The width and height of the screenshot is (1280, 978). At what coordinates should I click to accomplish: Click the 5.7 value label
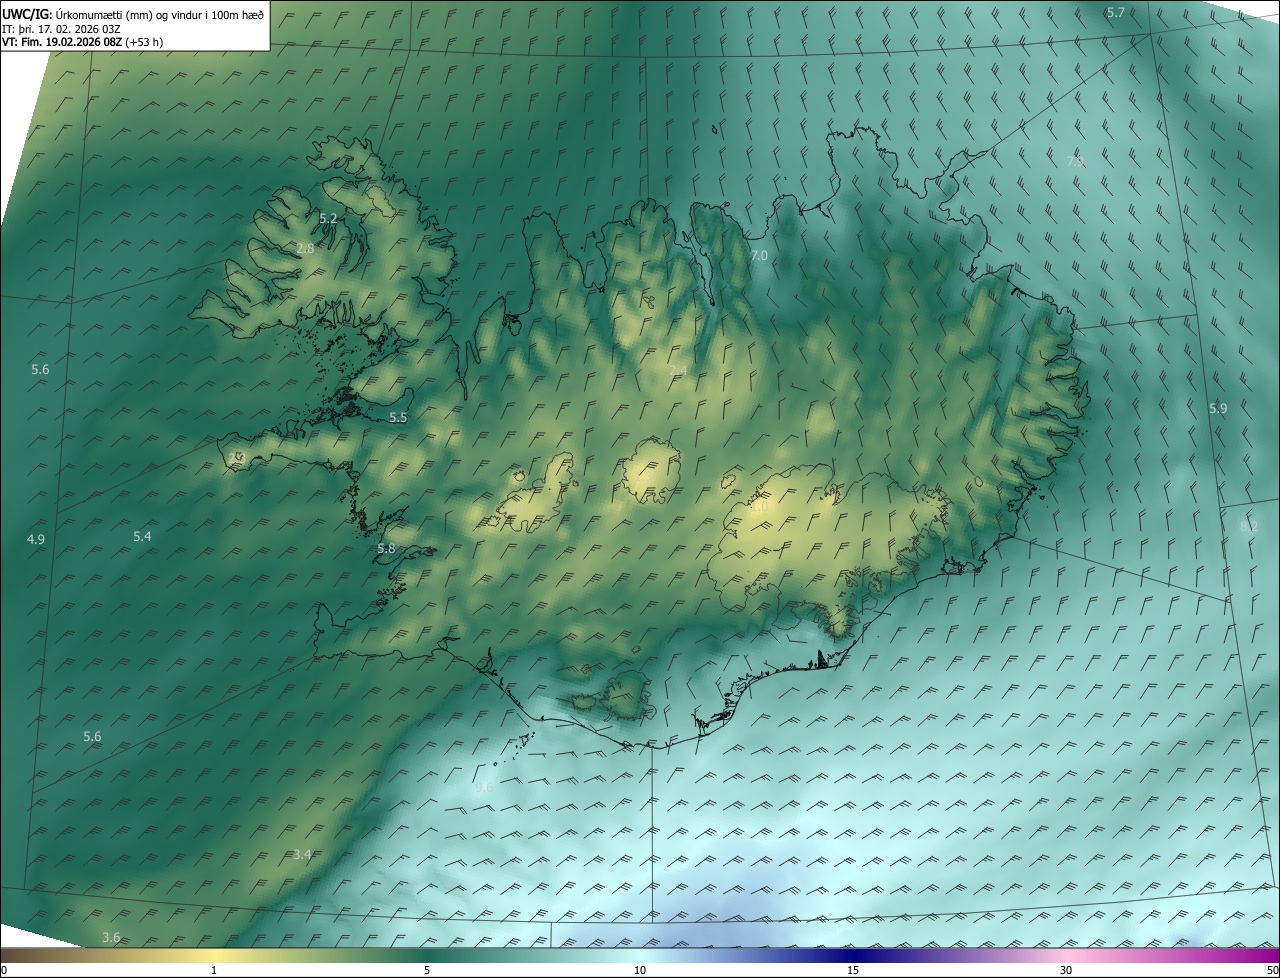pyautogui.click(x=1116, y=12)
